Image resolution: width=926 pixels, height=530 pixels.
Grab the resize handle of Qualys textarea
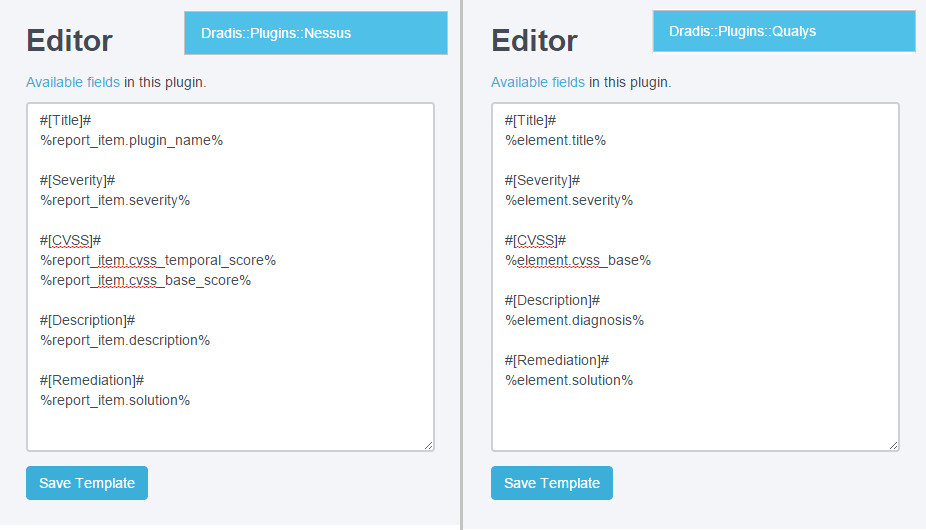(893, 444)
